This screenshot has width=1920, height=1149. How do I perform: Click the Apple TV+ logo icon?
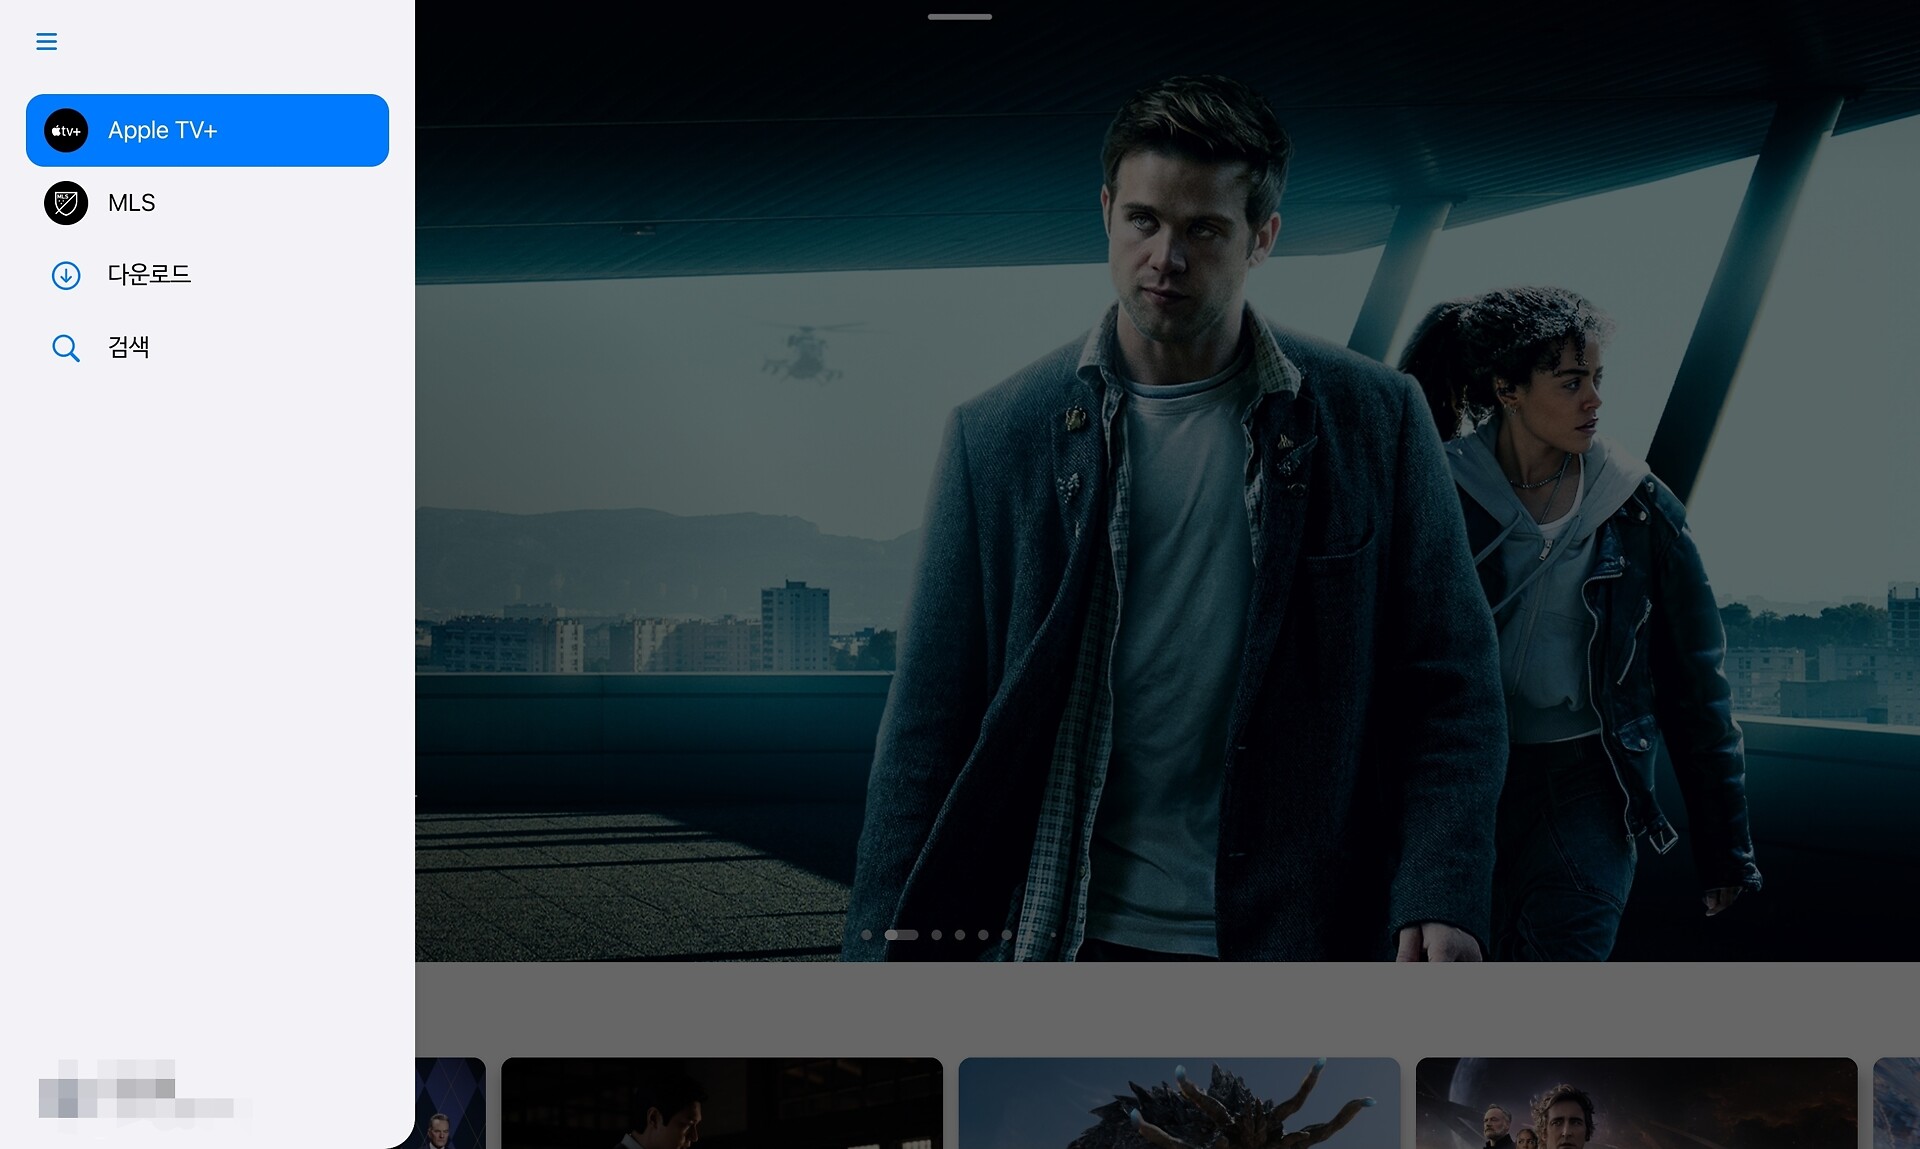pyautogui.click(x=66, y=131)
